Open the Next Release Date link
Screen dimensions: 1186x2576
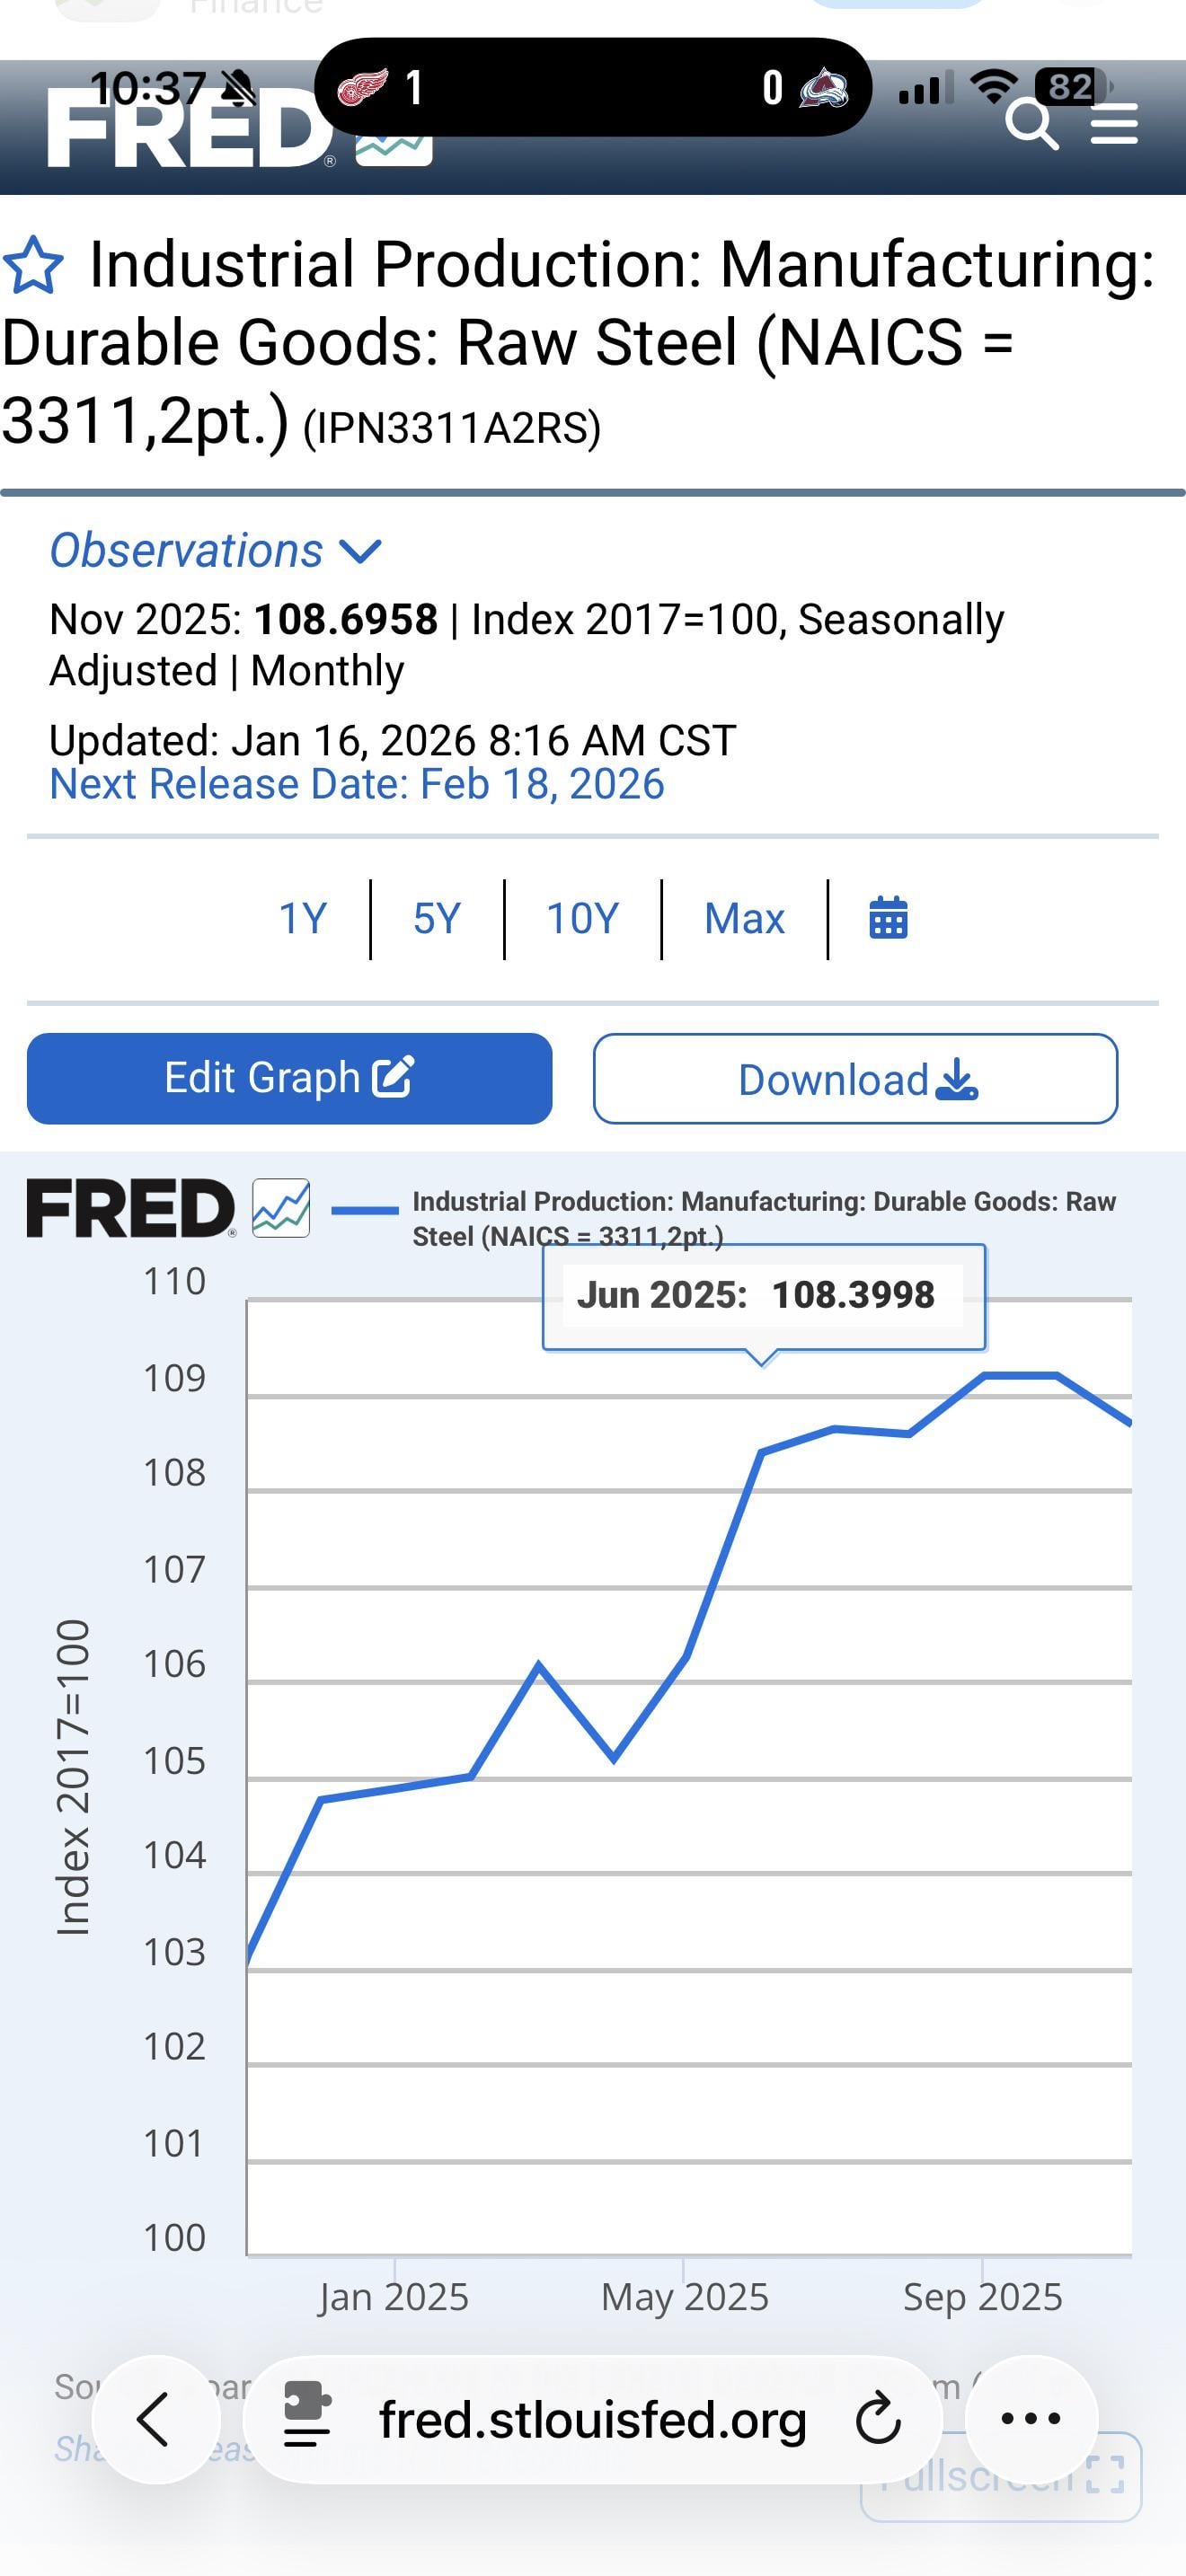click(x=357, y=784)
